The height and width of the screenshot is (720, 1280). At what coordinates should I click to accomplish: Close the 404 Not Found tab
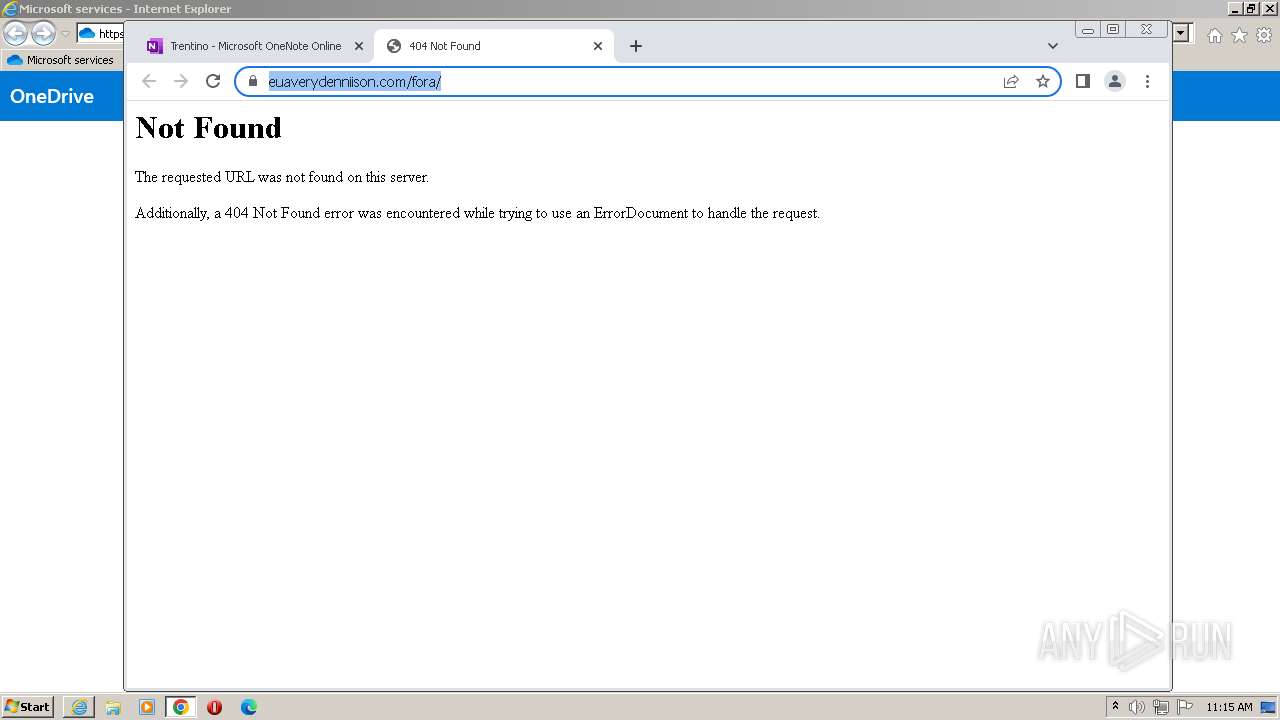coord(598,46)
